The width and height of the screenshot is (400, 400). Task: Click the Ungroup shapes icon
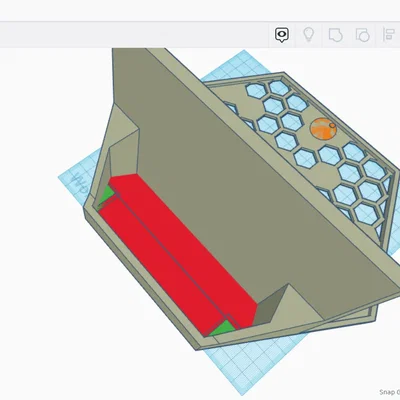[x=362, y=35]
